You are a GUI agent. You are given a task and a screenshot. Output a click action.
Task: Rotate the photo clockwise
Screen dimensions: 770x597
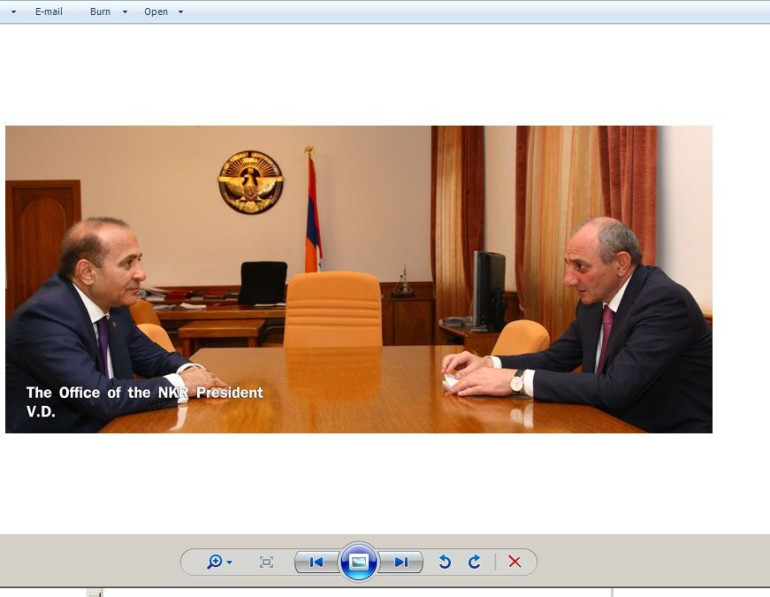[x=474, y=562]
